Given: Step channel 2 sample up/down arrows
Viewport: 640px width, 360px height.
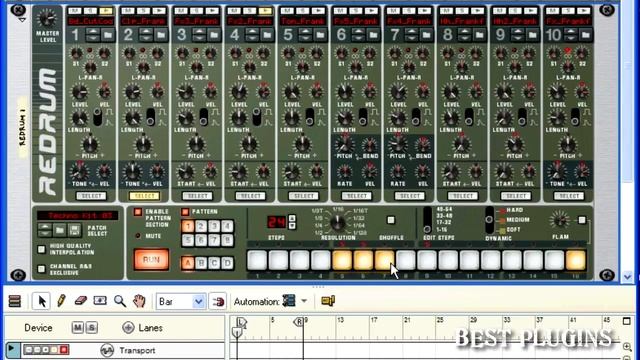Looking at the screenshot, I should point(146,36).
